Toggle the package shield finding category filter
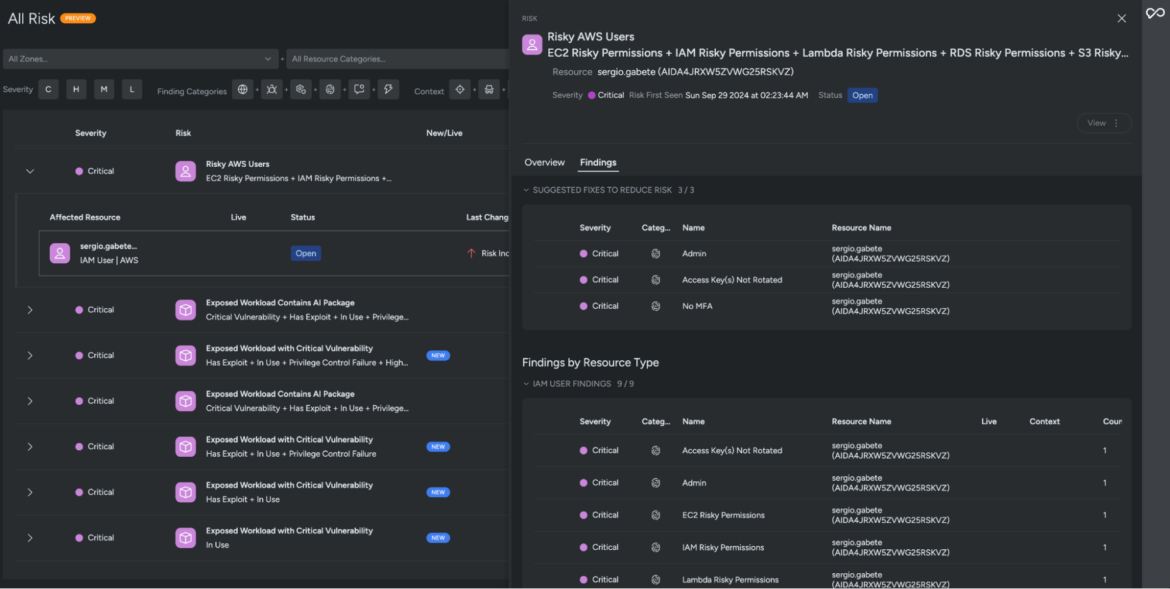This screenshot has width=1170, height=589. point(301,90)
